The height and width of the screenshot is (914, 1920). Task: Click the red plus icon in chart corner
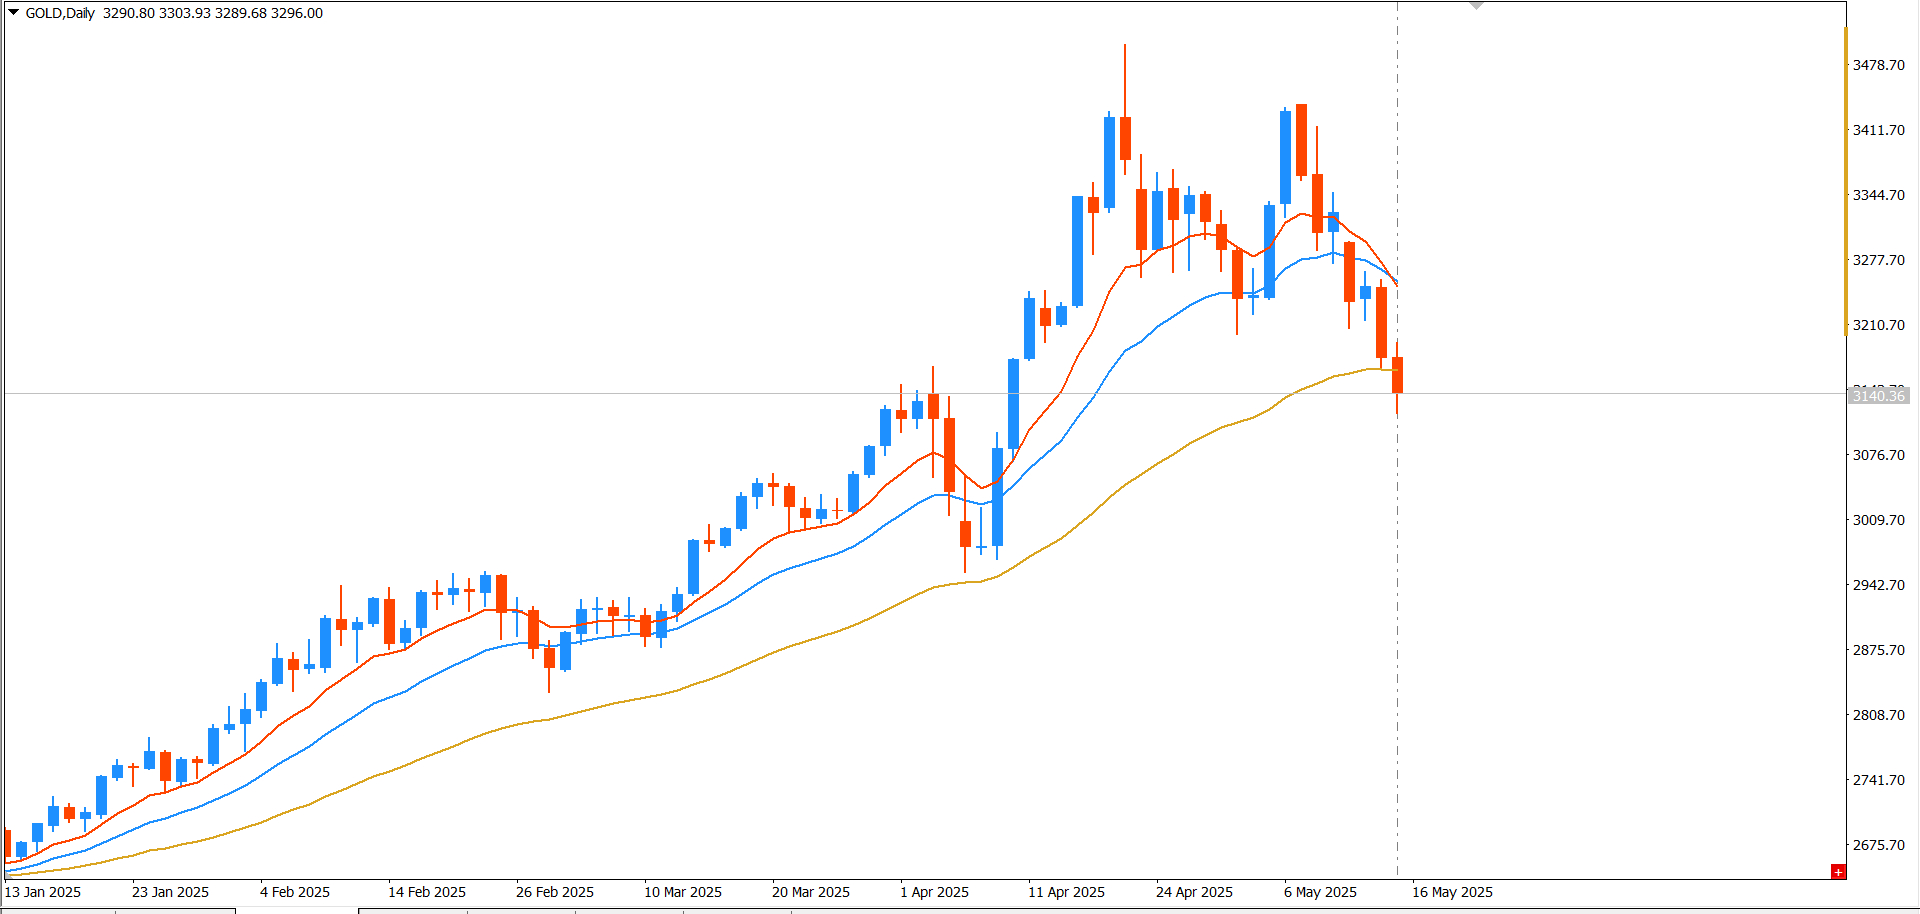click(x=1838, y=872)
